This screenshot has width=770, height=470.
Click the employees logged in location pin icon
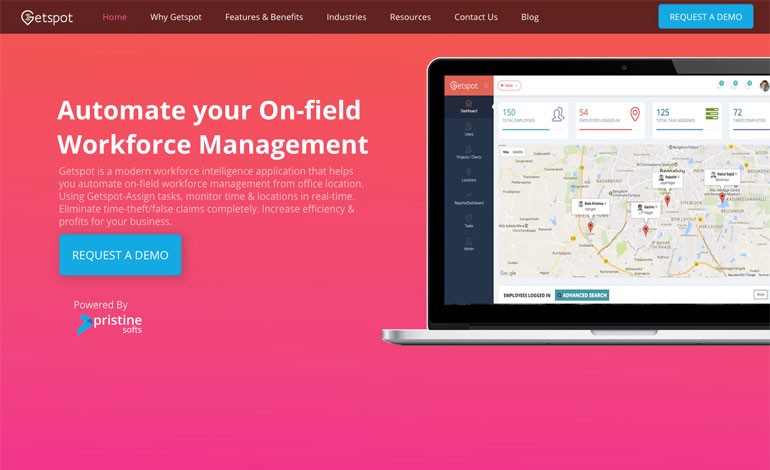pos(634,114)
